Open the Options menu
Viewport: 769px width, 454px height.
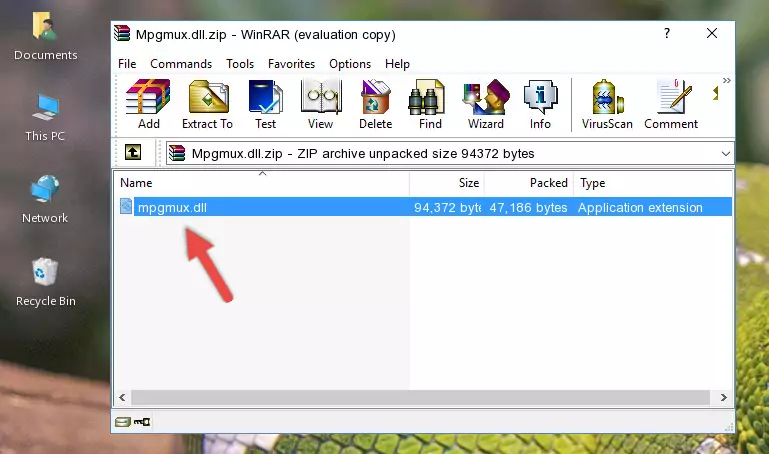click(x=350, y=64)
